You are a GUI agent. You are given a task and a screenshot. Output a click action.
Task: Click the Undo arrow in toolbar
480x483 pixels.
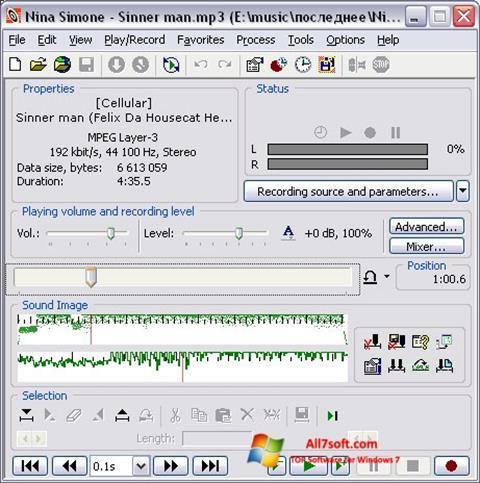click(x=201, y=64)
